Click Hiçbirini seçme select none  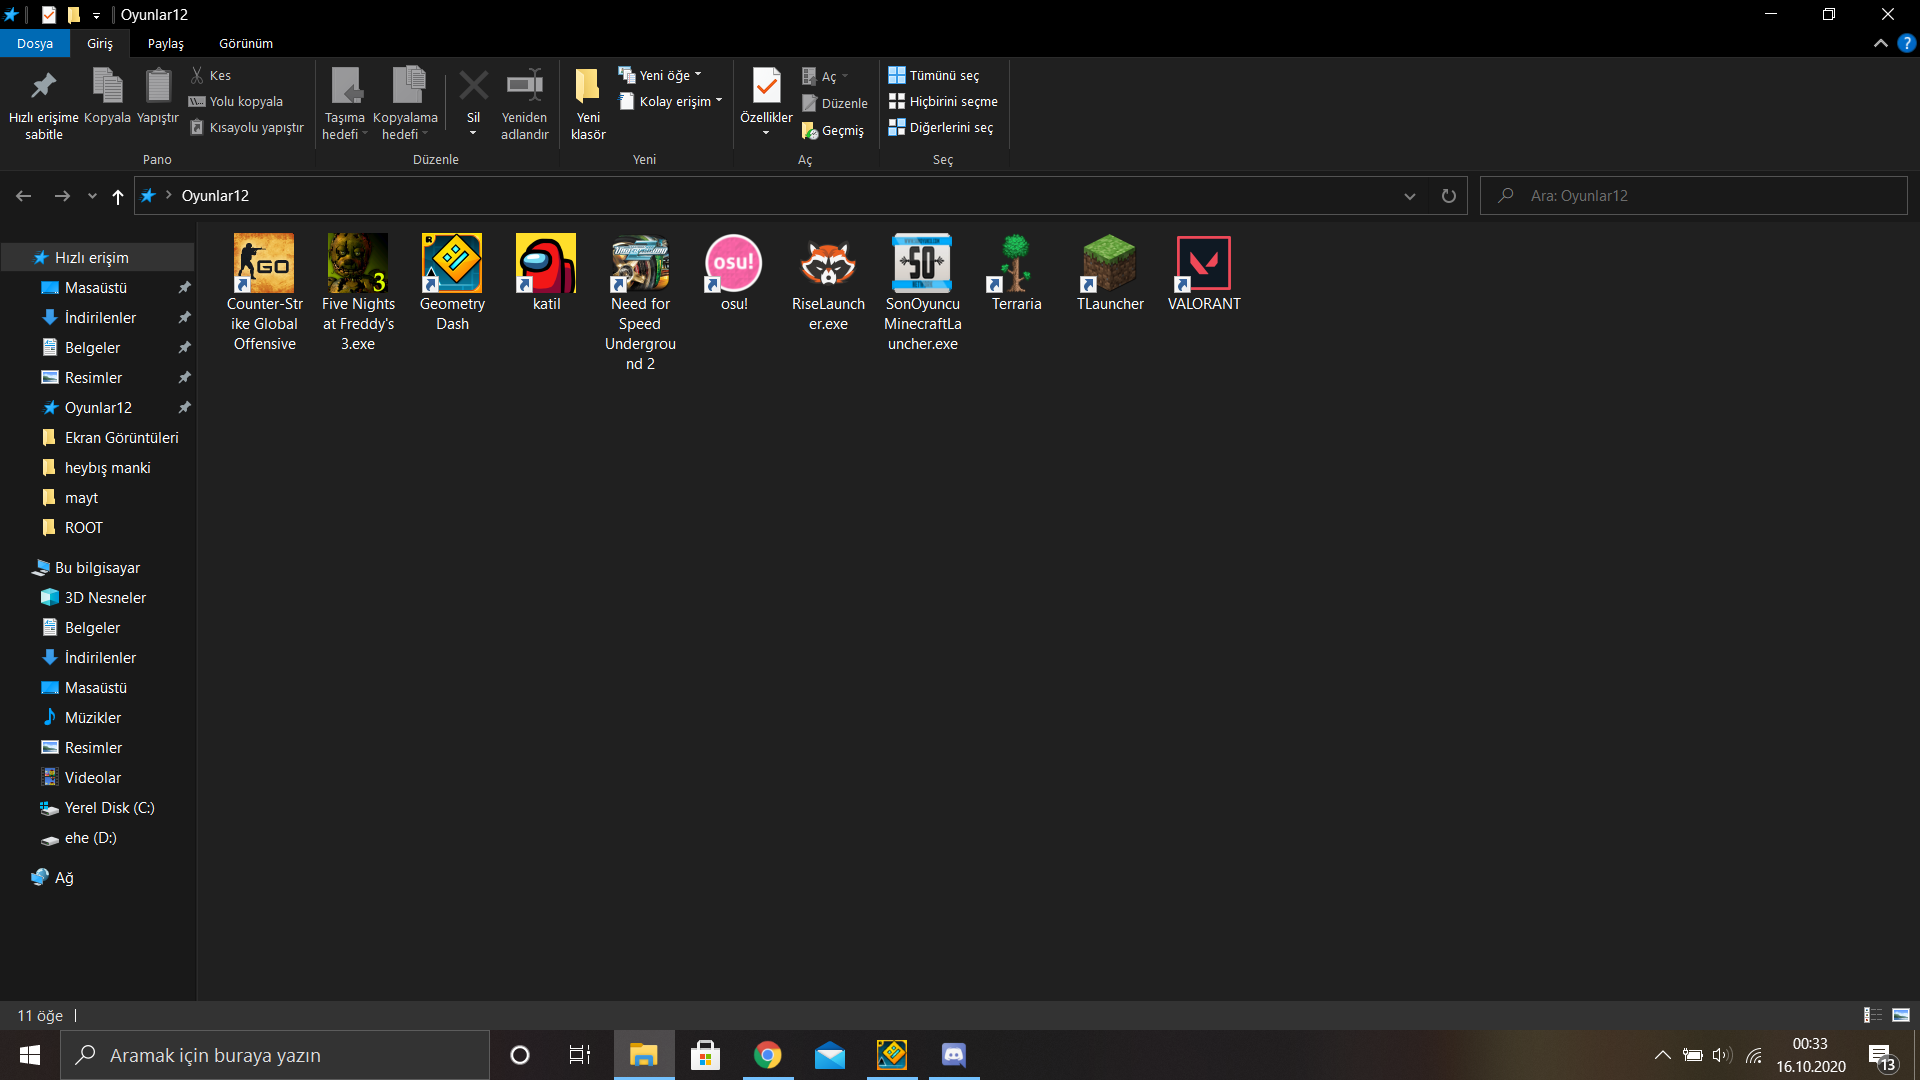(x=943, y=101)
